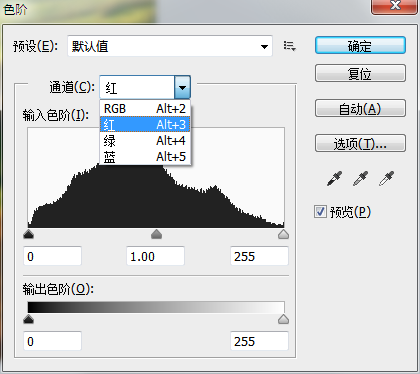Click the histogram display area
Image resolution: width=420 pixels, height=374 pixels.
pyautogui.click(x=156, y=177)
